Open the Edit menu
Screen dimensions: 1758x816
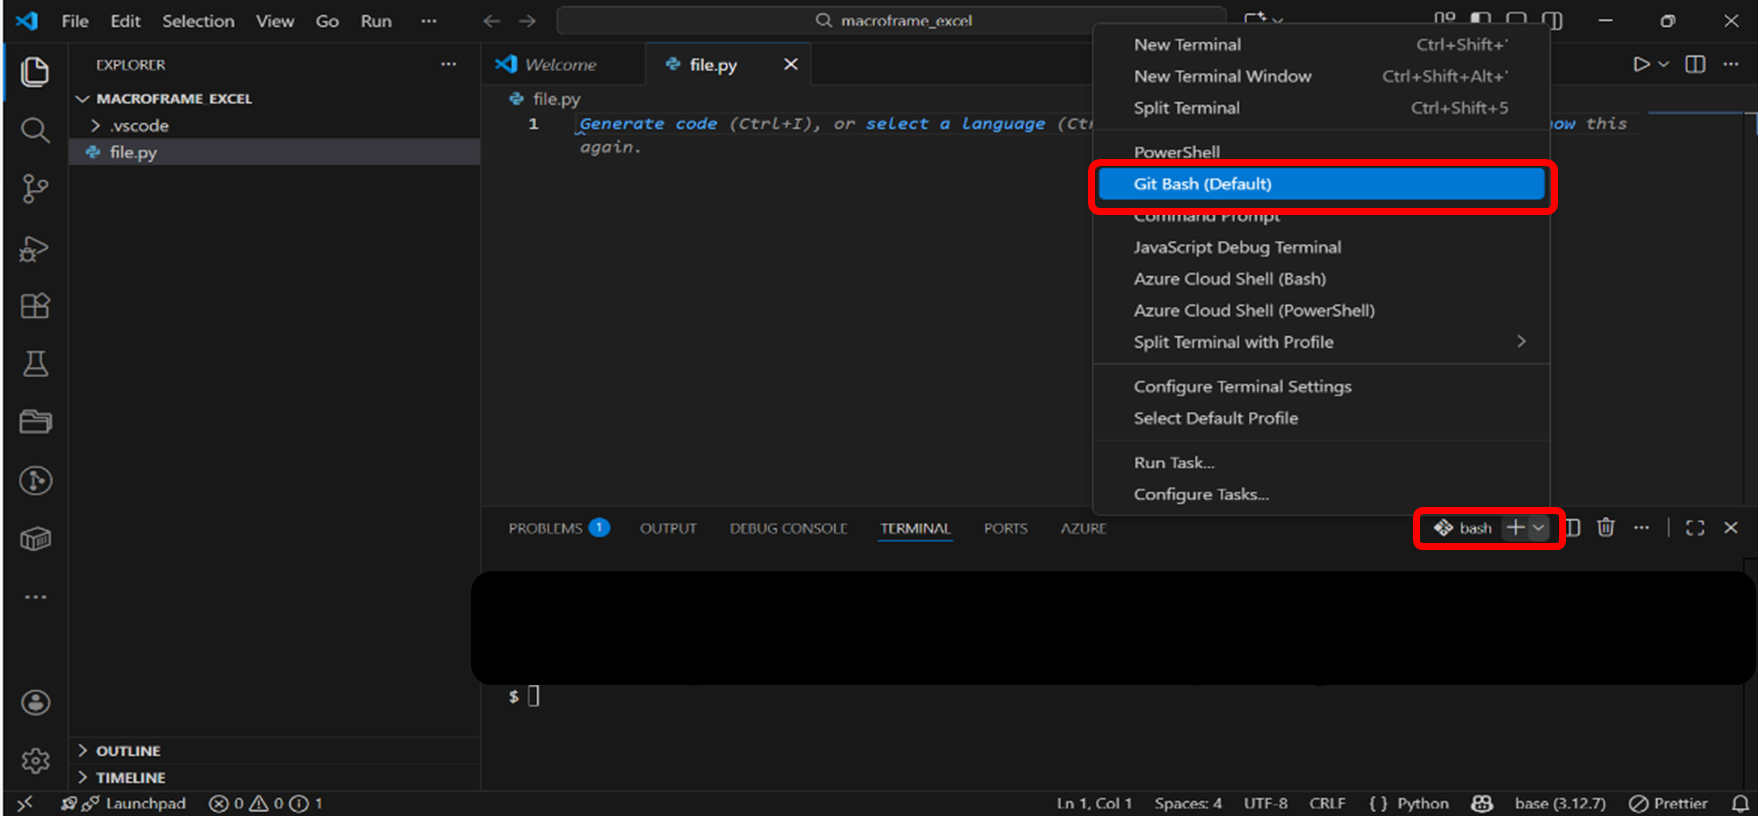point(125,21)
